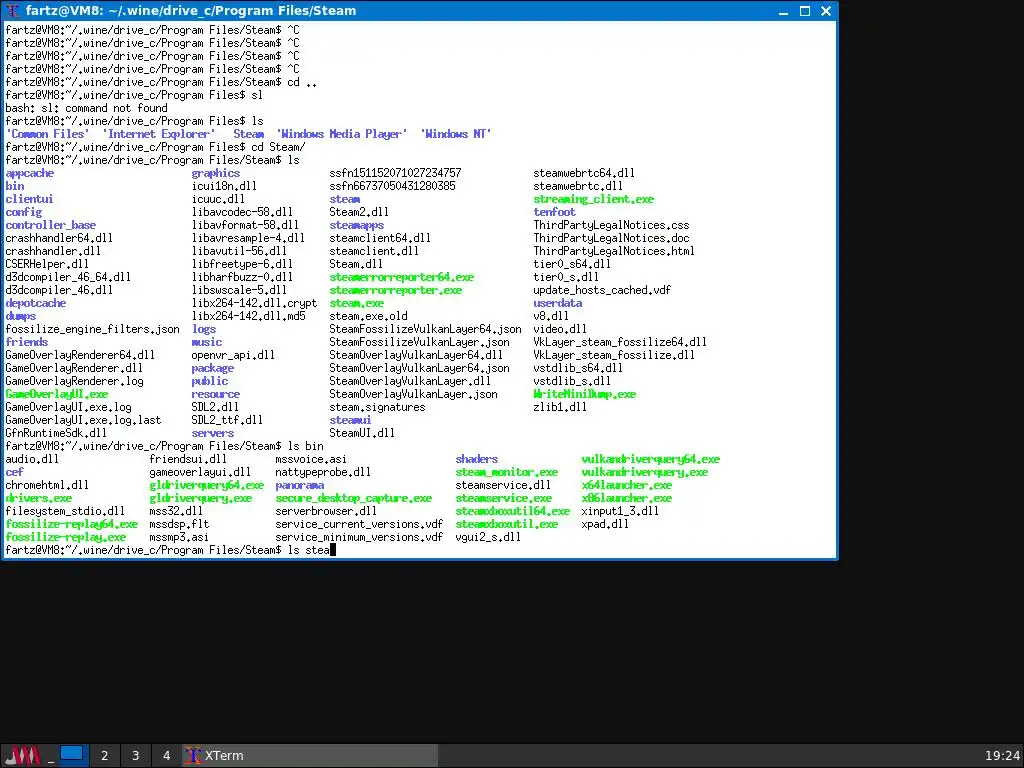Click the XTerm icon in the title bar
Image resolution: width=1024 pixels, height=768 pixels.
coord(12,10)
